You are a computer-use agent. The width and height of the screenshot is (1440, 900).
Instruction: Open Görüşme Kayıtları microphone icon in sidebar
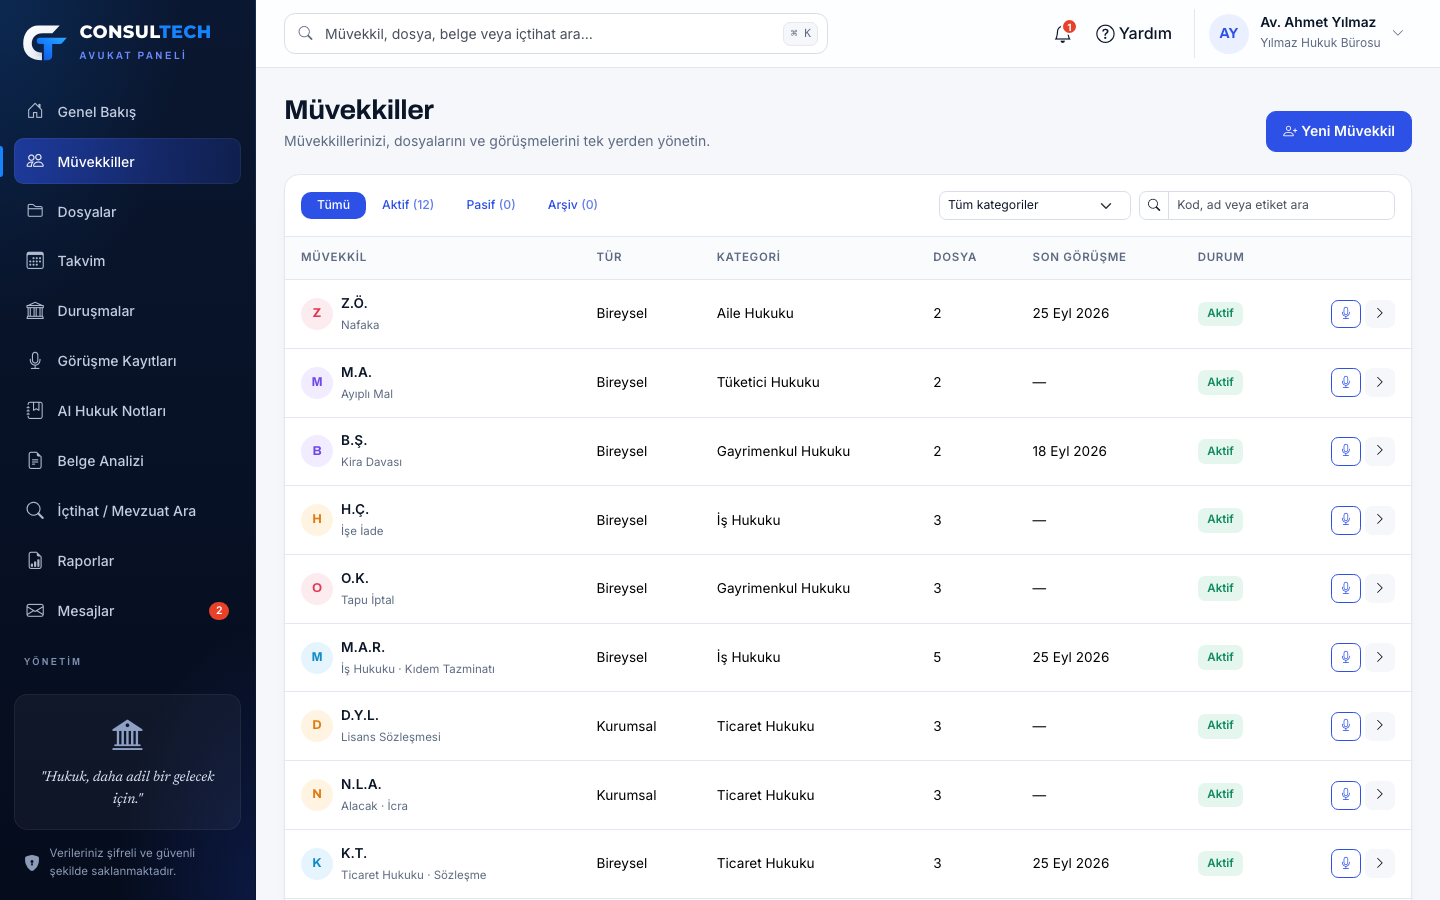(x=35, y=361)
